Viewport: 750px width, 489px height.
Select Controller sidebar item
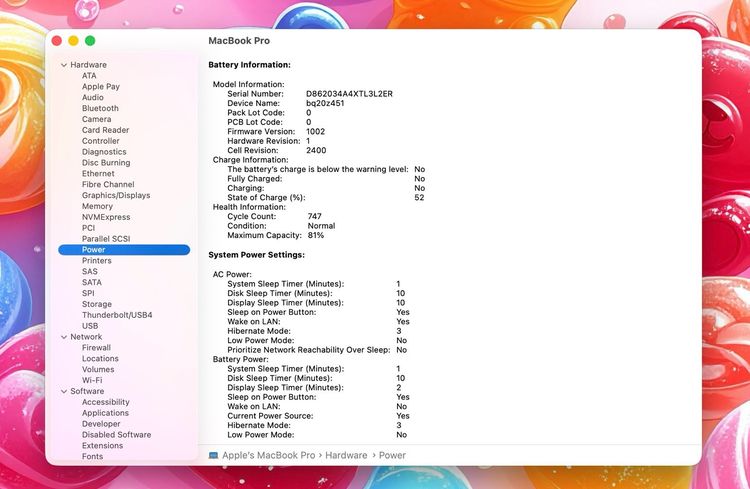100,141
